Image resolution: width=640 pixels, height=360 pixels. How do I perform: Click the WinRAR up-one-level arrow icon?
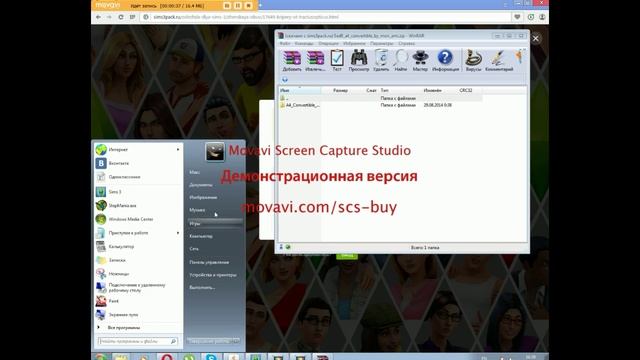(284, 80)
